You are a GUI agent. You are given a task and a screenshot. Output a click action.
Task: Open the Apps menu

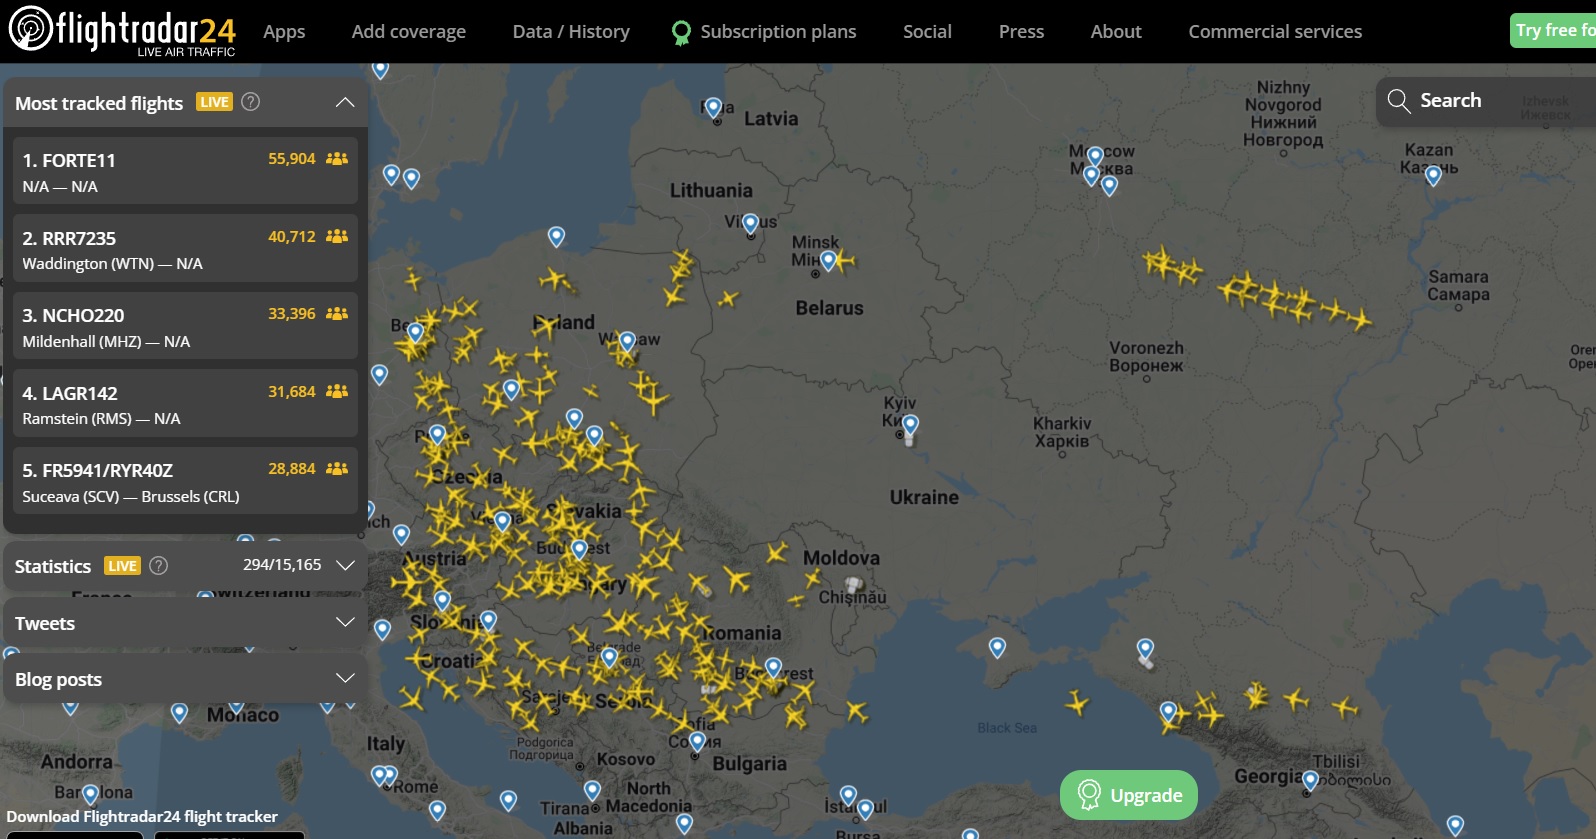pyautogui.click(x=284, y=32)
